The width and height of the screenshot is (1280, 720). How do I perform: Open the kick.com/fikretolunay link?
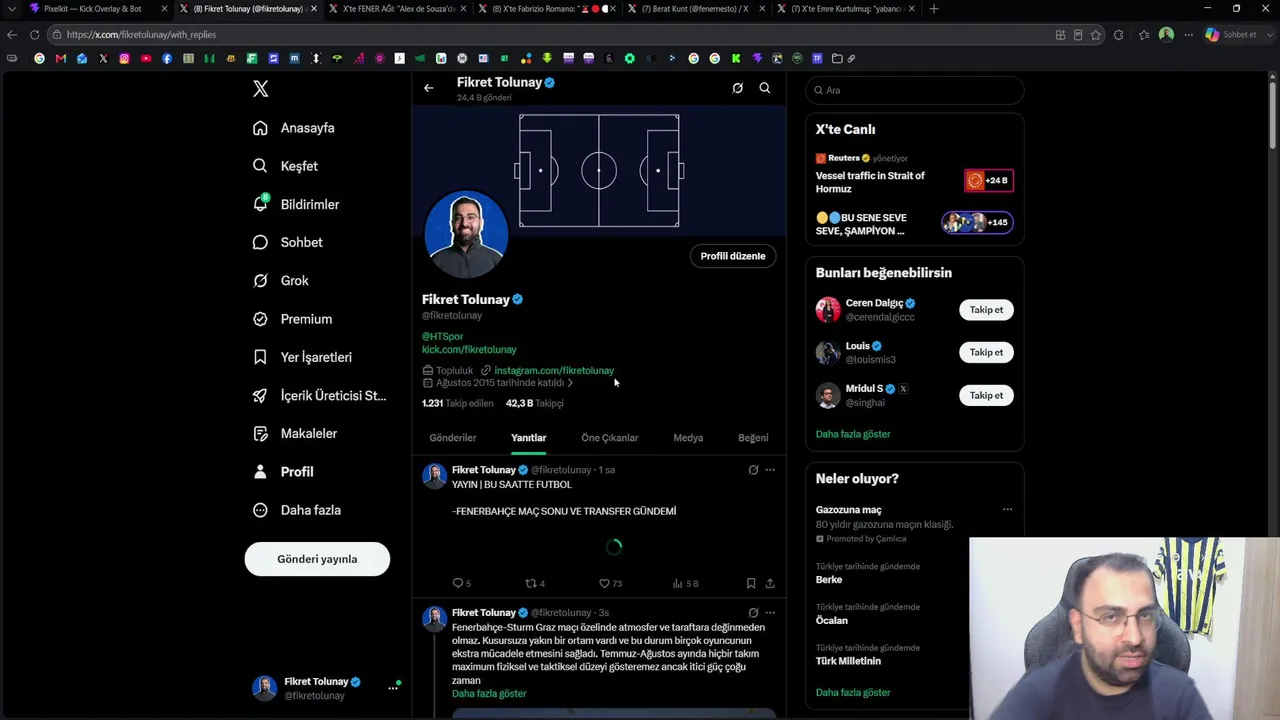pos(469,350)
